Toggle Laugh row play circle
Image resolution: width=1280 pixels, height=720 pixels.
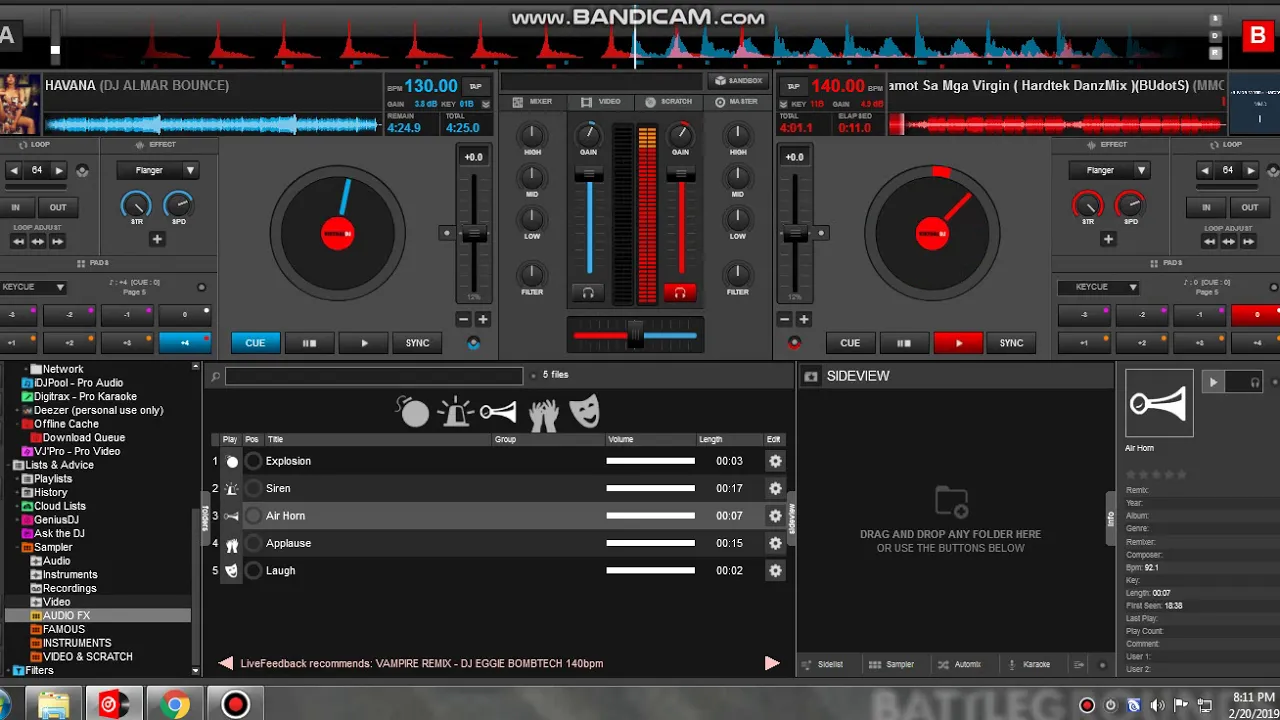tap(254, 571)
